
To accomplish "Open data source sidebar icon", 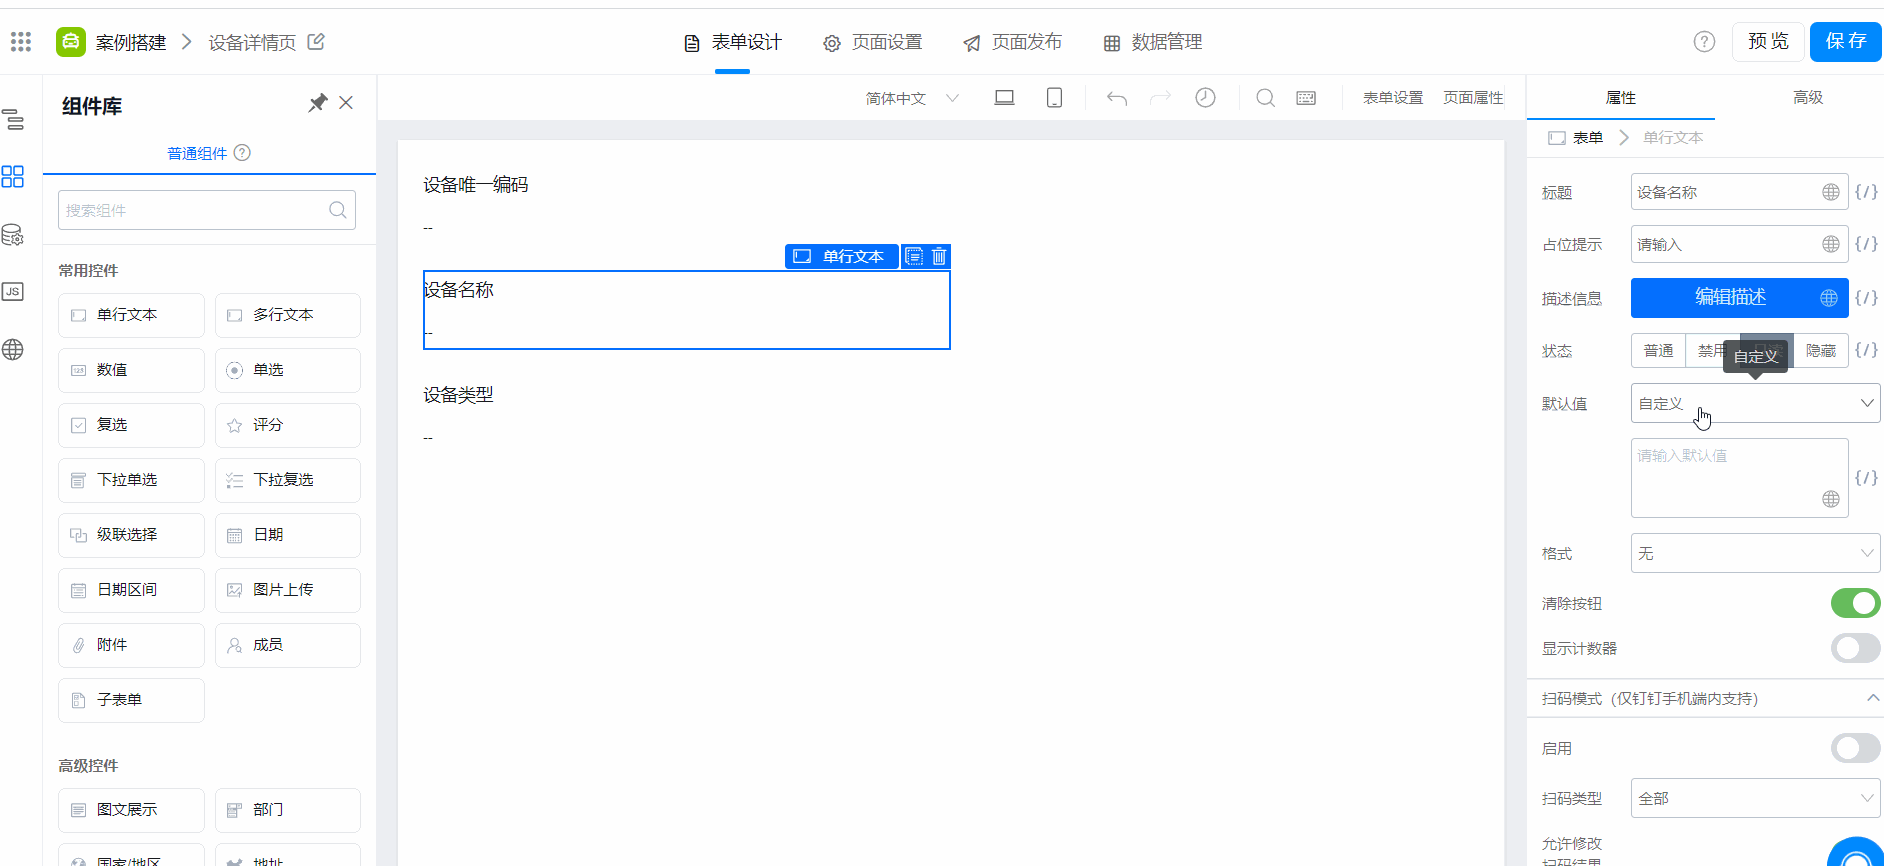I will pyautogui.click(x=13, y=235).
